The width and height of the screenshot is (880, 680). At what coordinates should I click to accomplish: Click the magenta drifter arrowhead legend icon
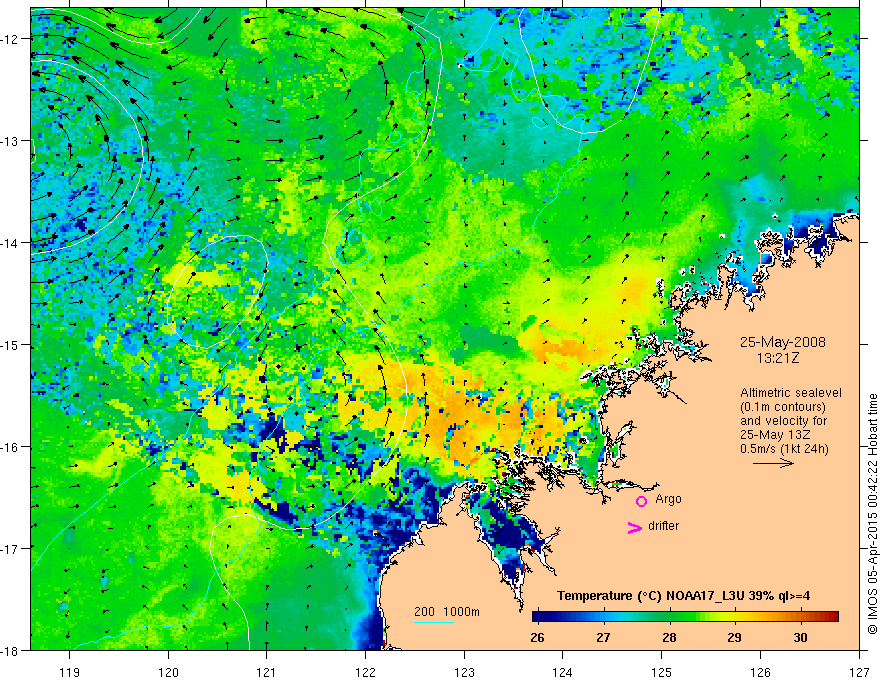635,527
